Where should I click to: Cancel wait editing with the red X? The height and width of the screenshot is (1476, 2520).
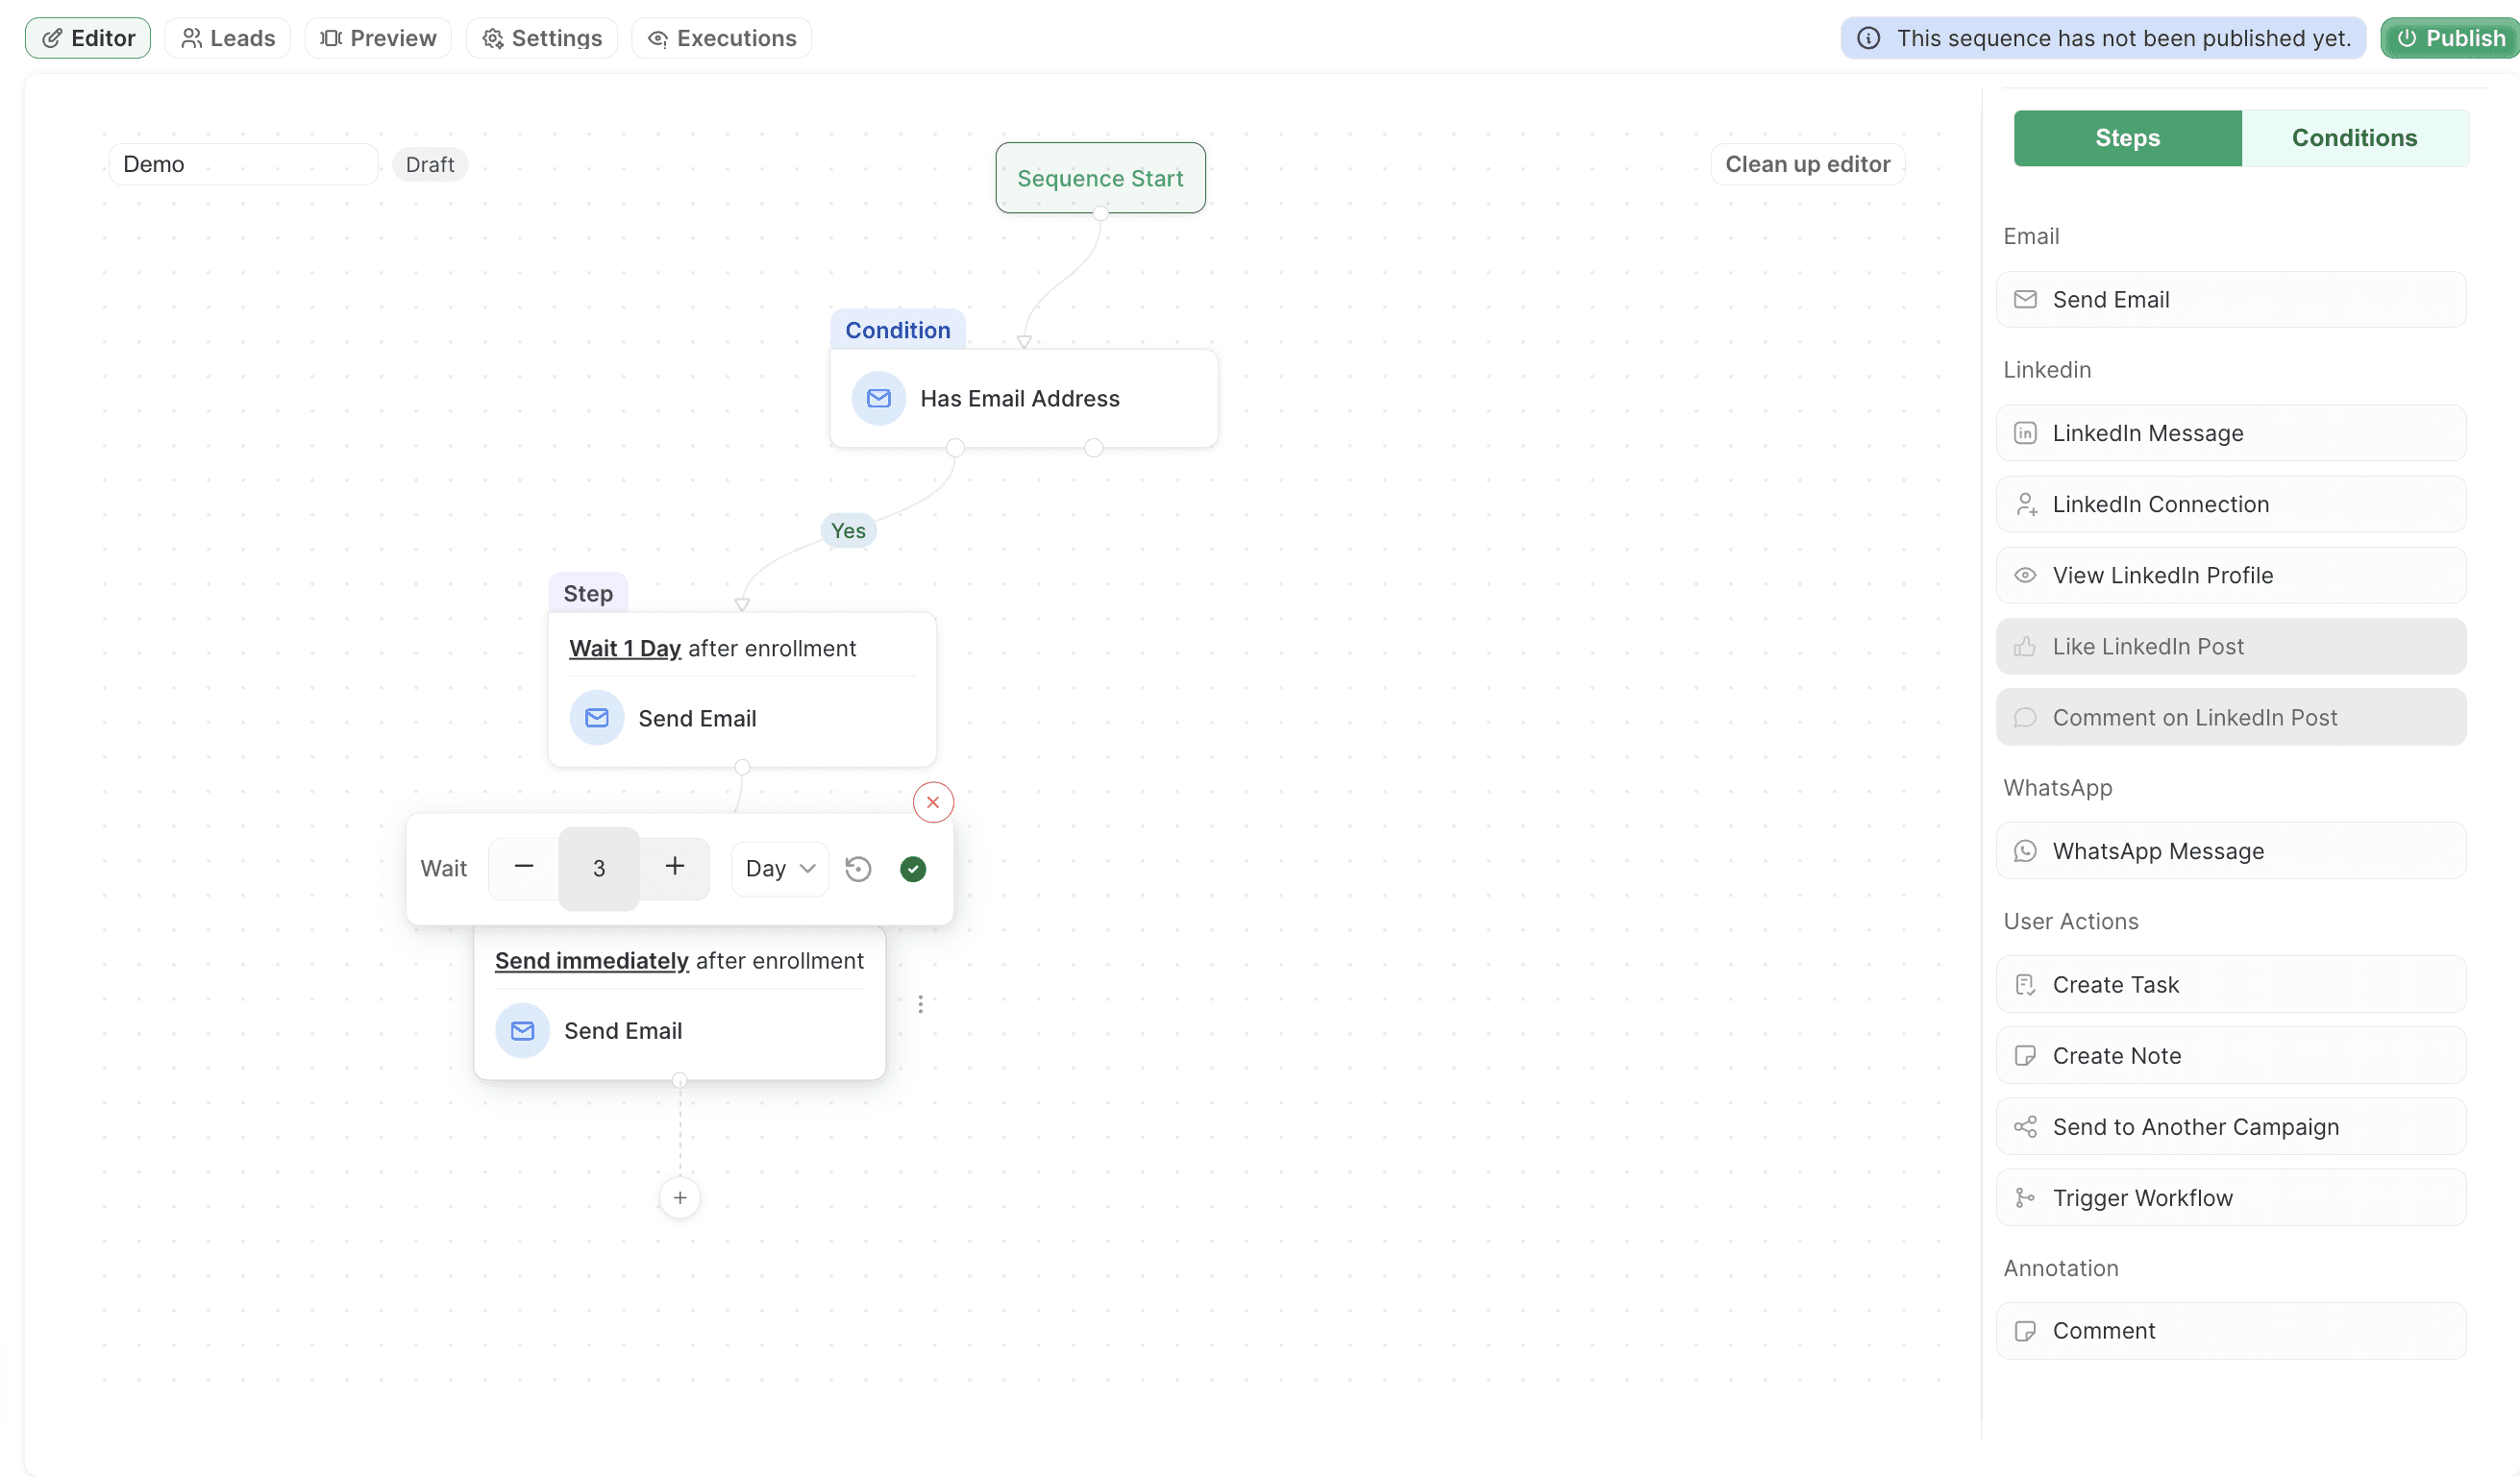tap(932, 801)
